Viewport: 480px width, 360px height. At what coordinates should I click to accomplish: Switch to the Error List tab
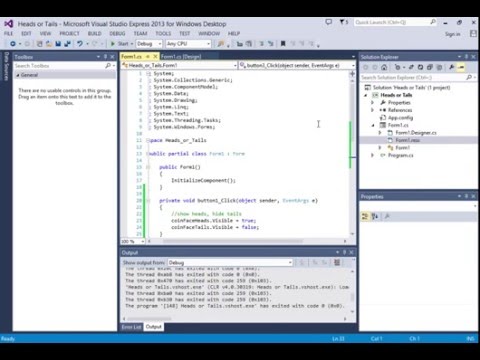(131, 327)
